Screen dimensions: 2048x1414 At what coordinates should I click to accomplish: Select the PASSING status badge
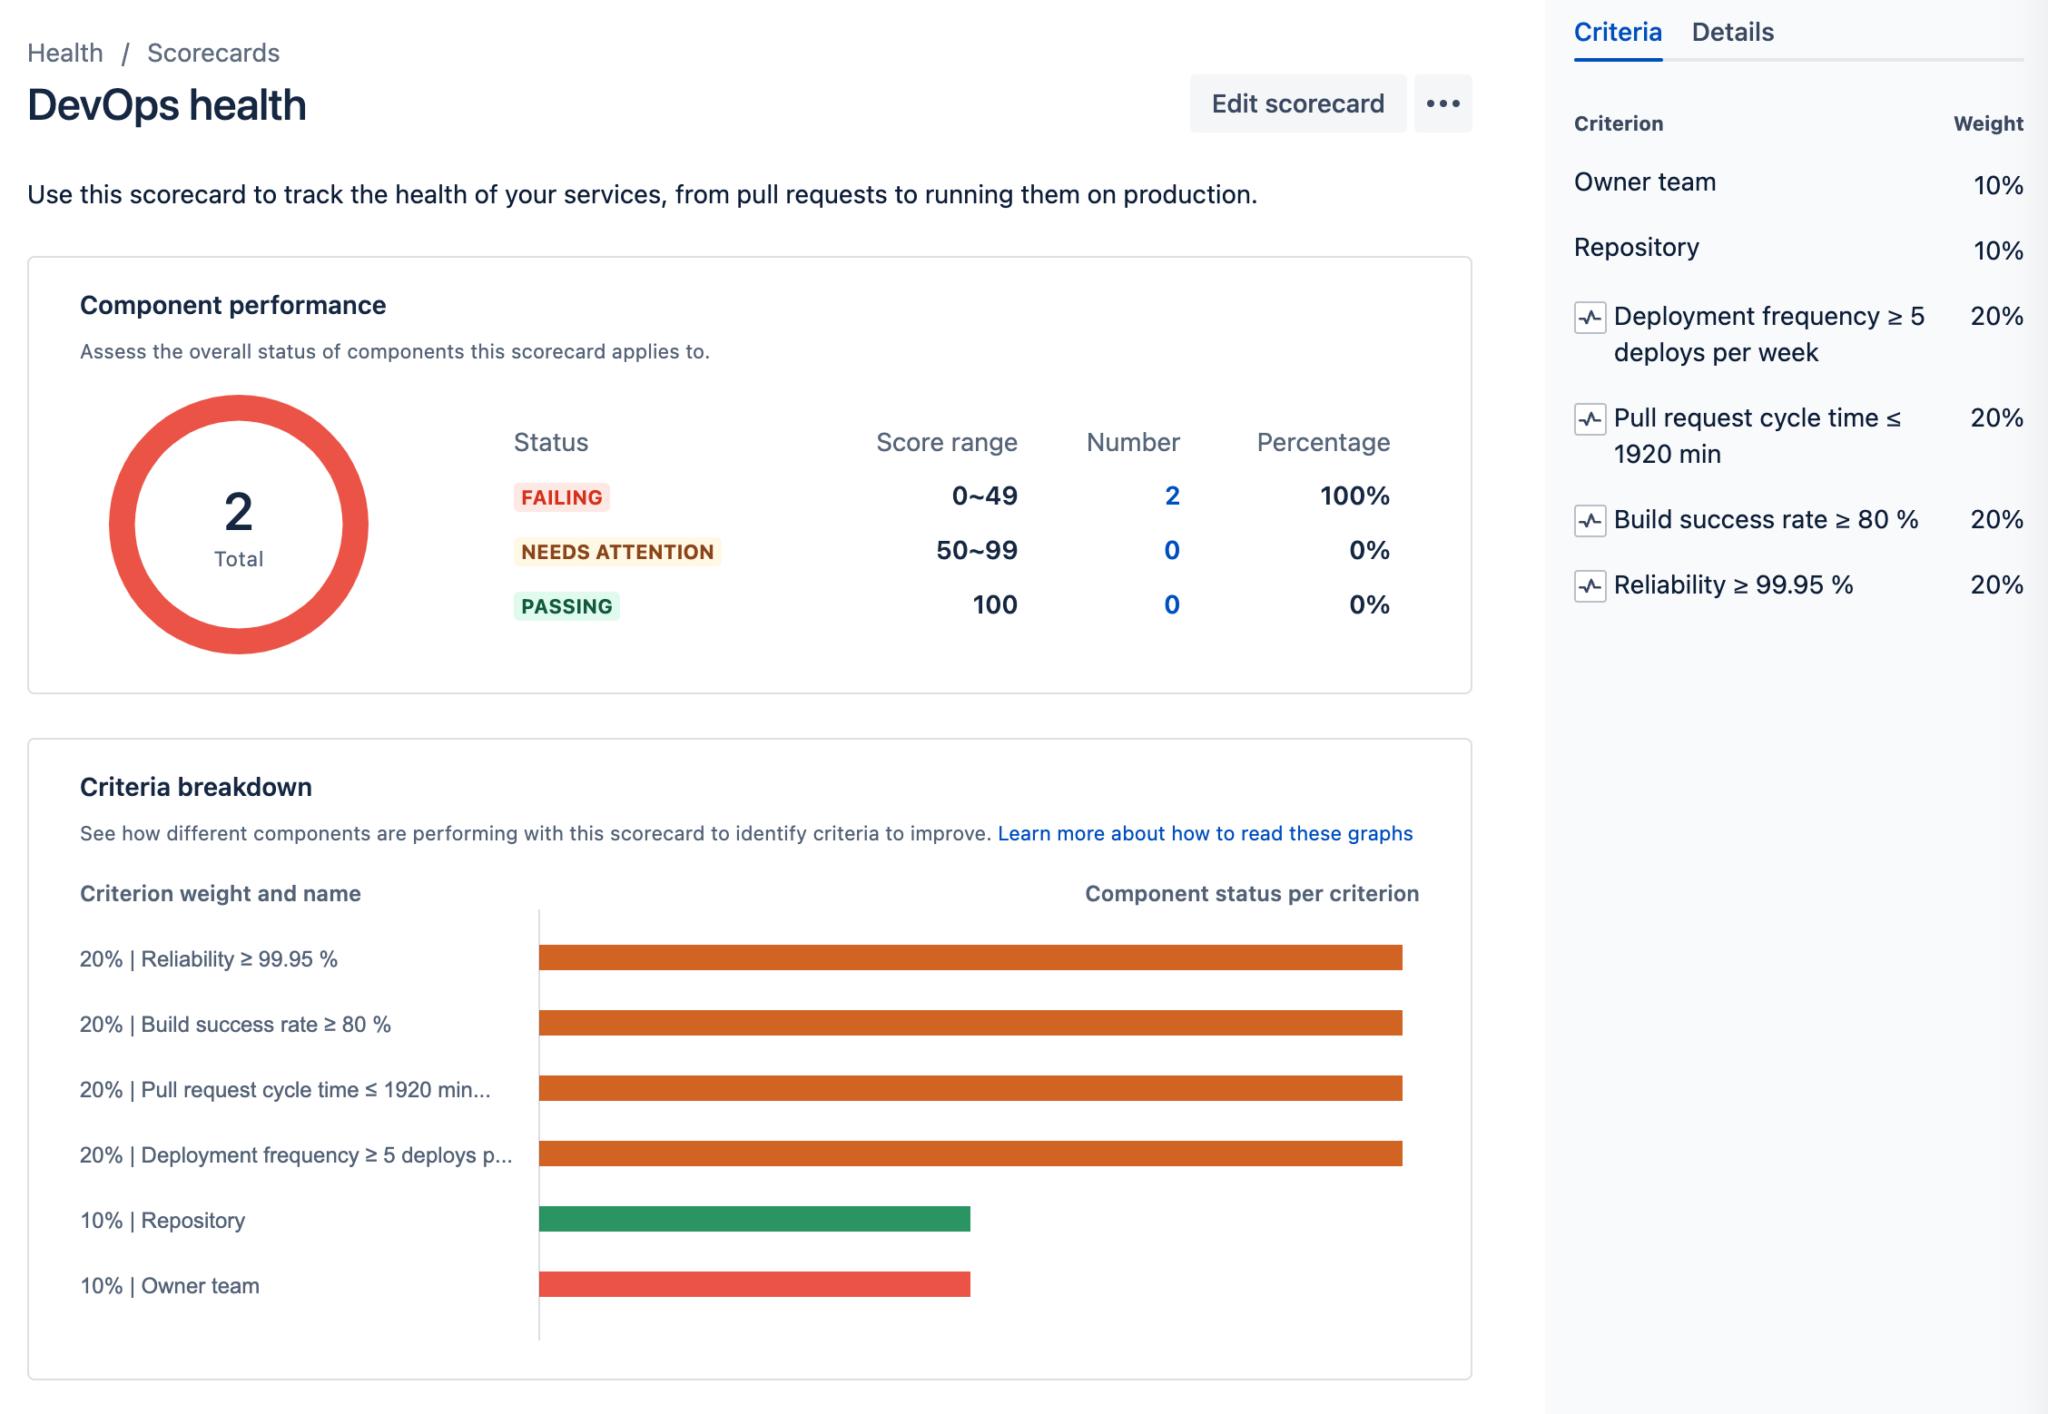point(566,605)
